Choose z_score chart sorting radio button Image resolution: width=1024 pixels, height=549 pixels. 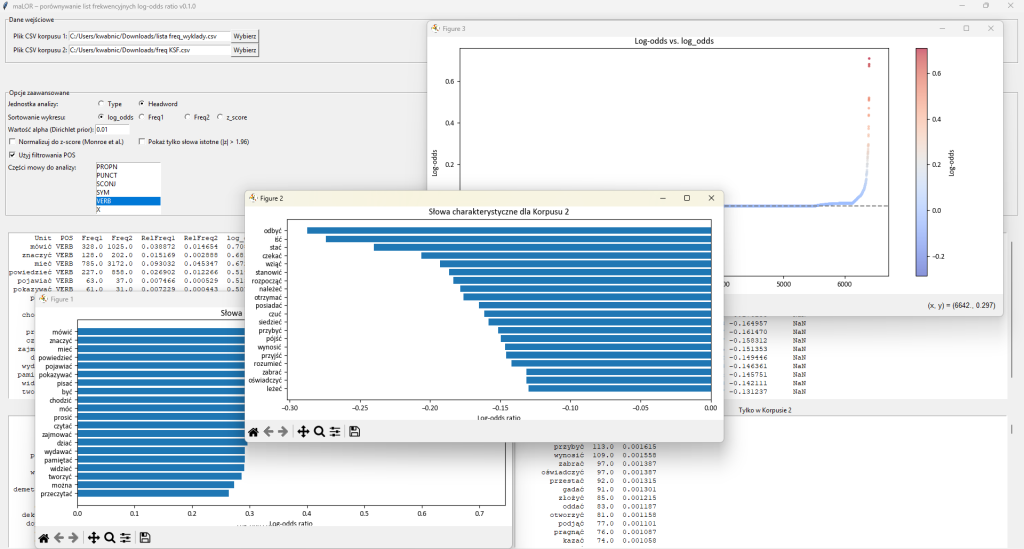[x=219, y=117]
